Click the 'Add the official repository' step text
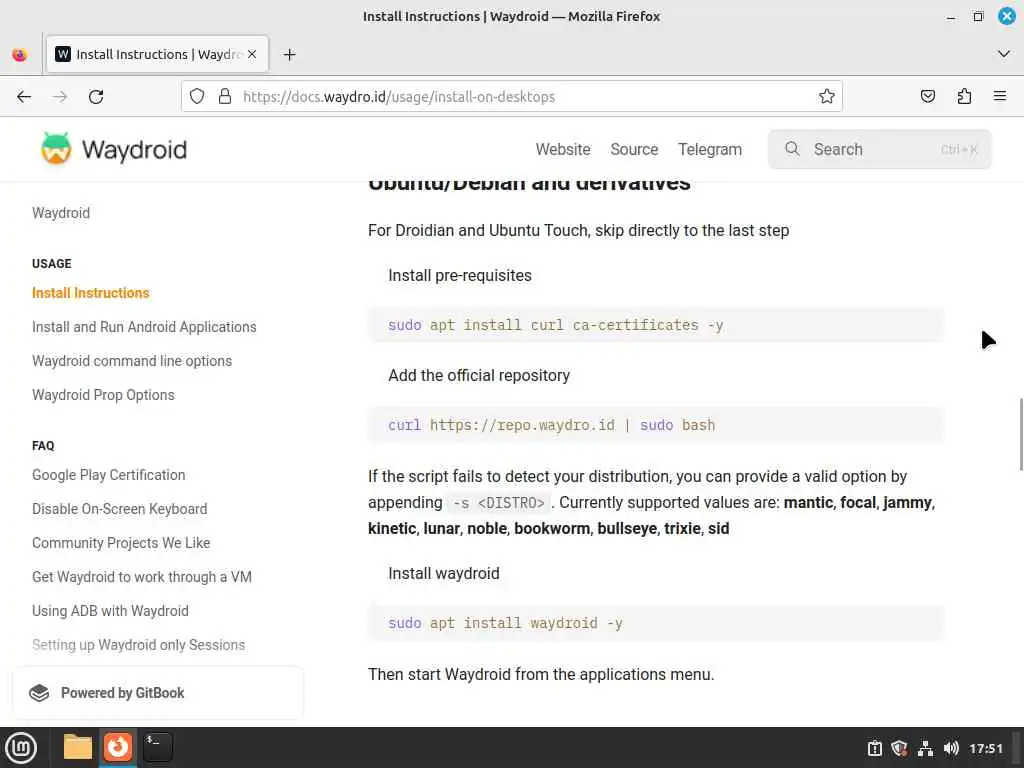Viewport: 1024px width, 768px height. click(479, 376)
